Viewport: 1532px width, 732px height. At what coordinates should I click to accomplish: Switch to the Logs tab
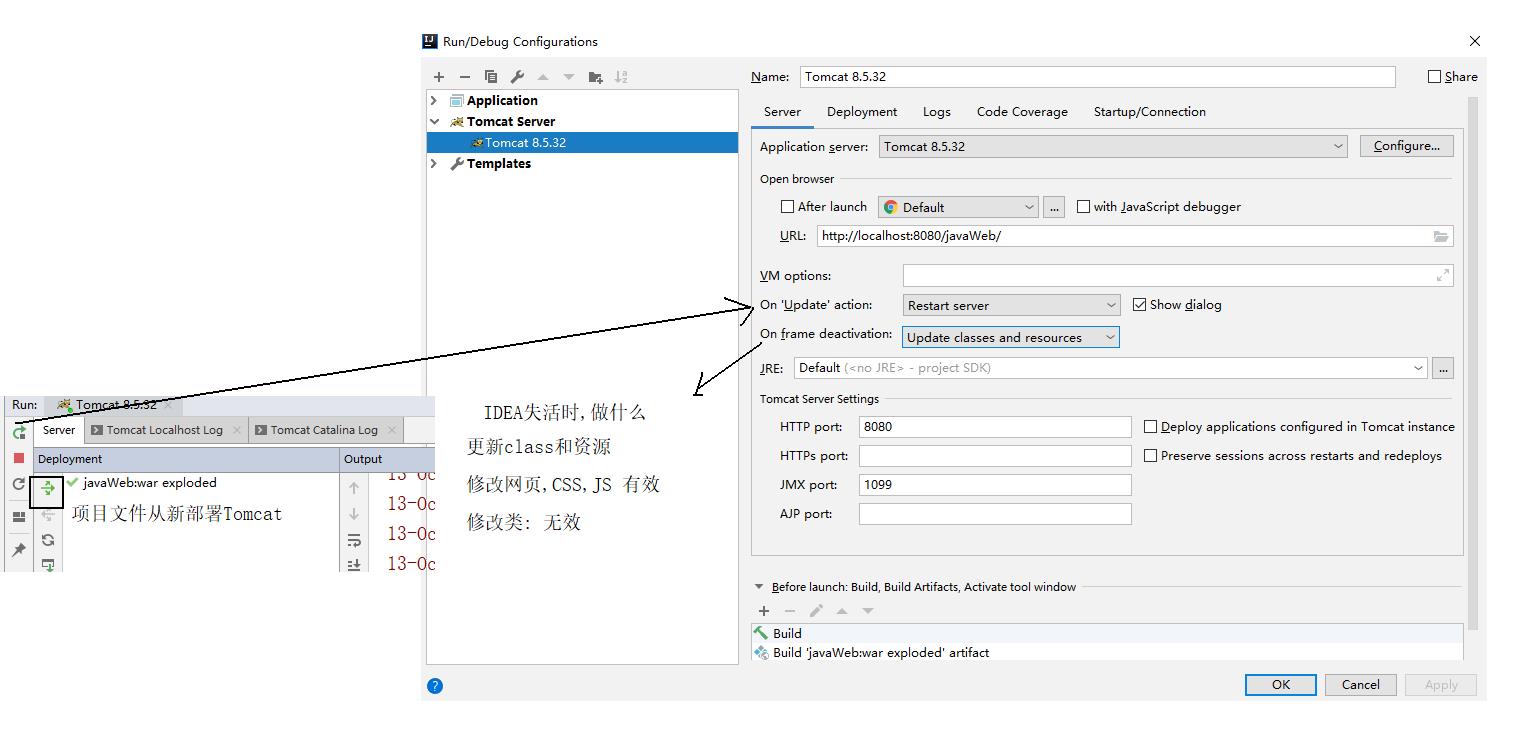[x=937, y=112]
